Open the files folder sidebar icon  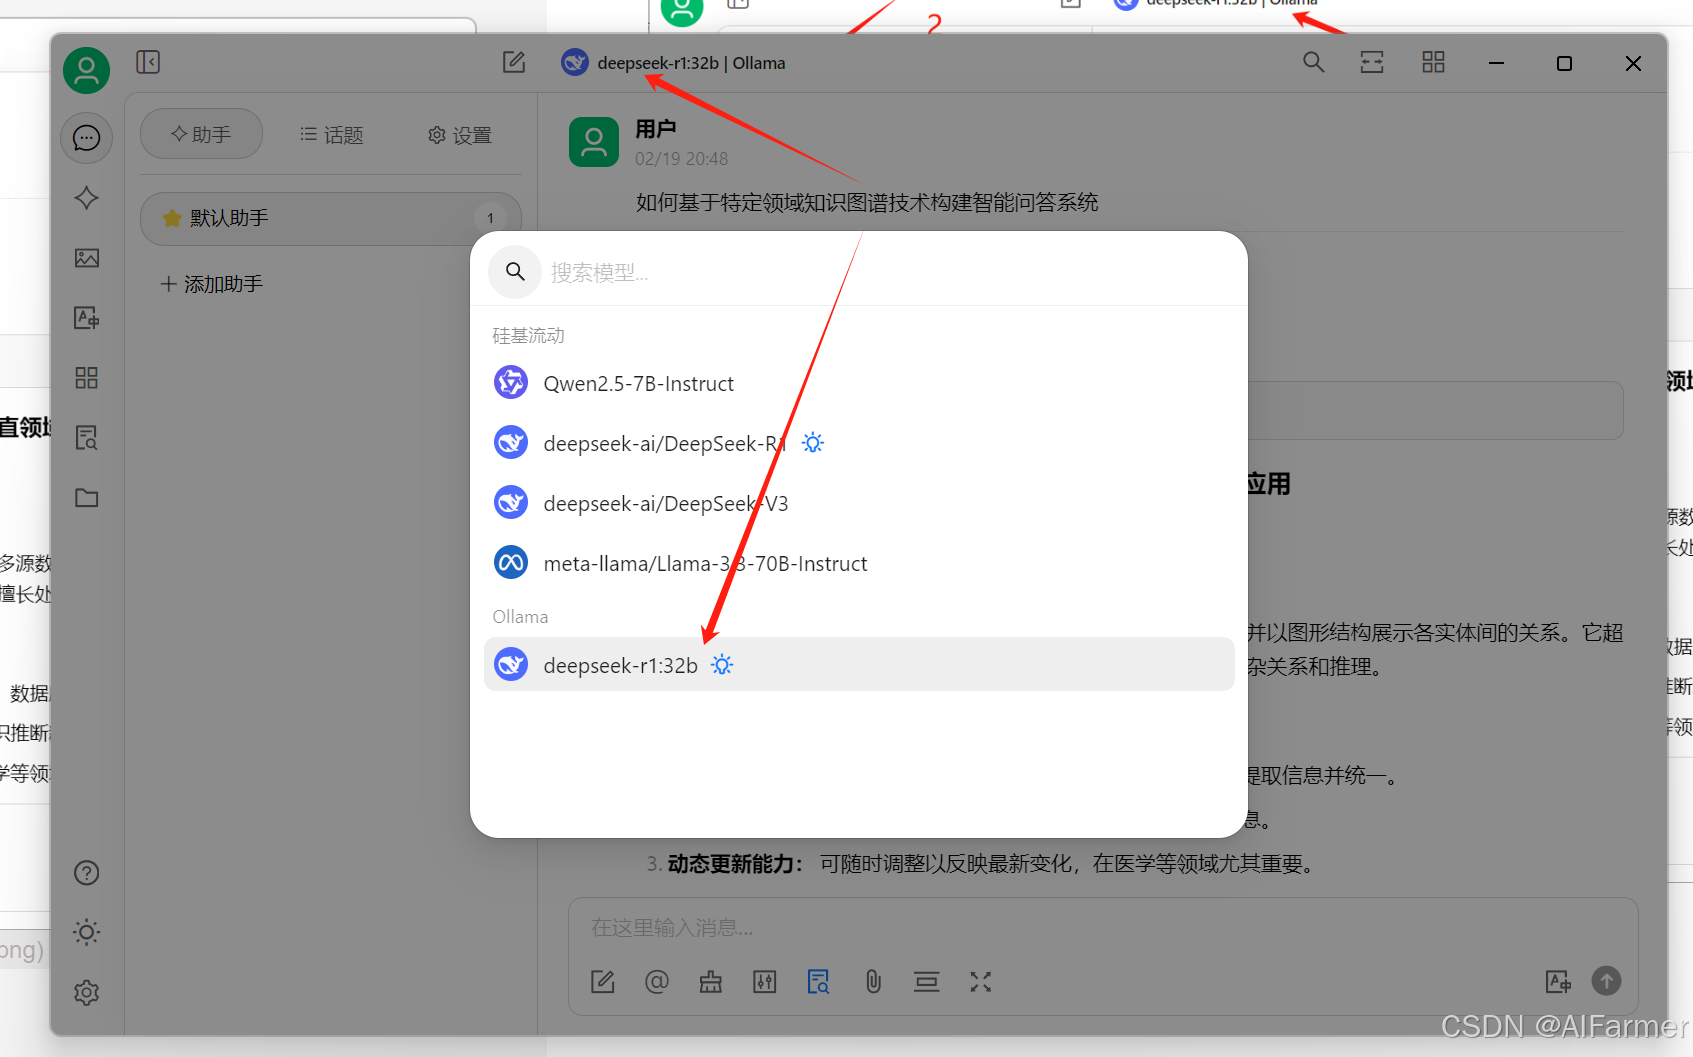87,498
